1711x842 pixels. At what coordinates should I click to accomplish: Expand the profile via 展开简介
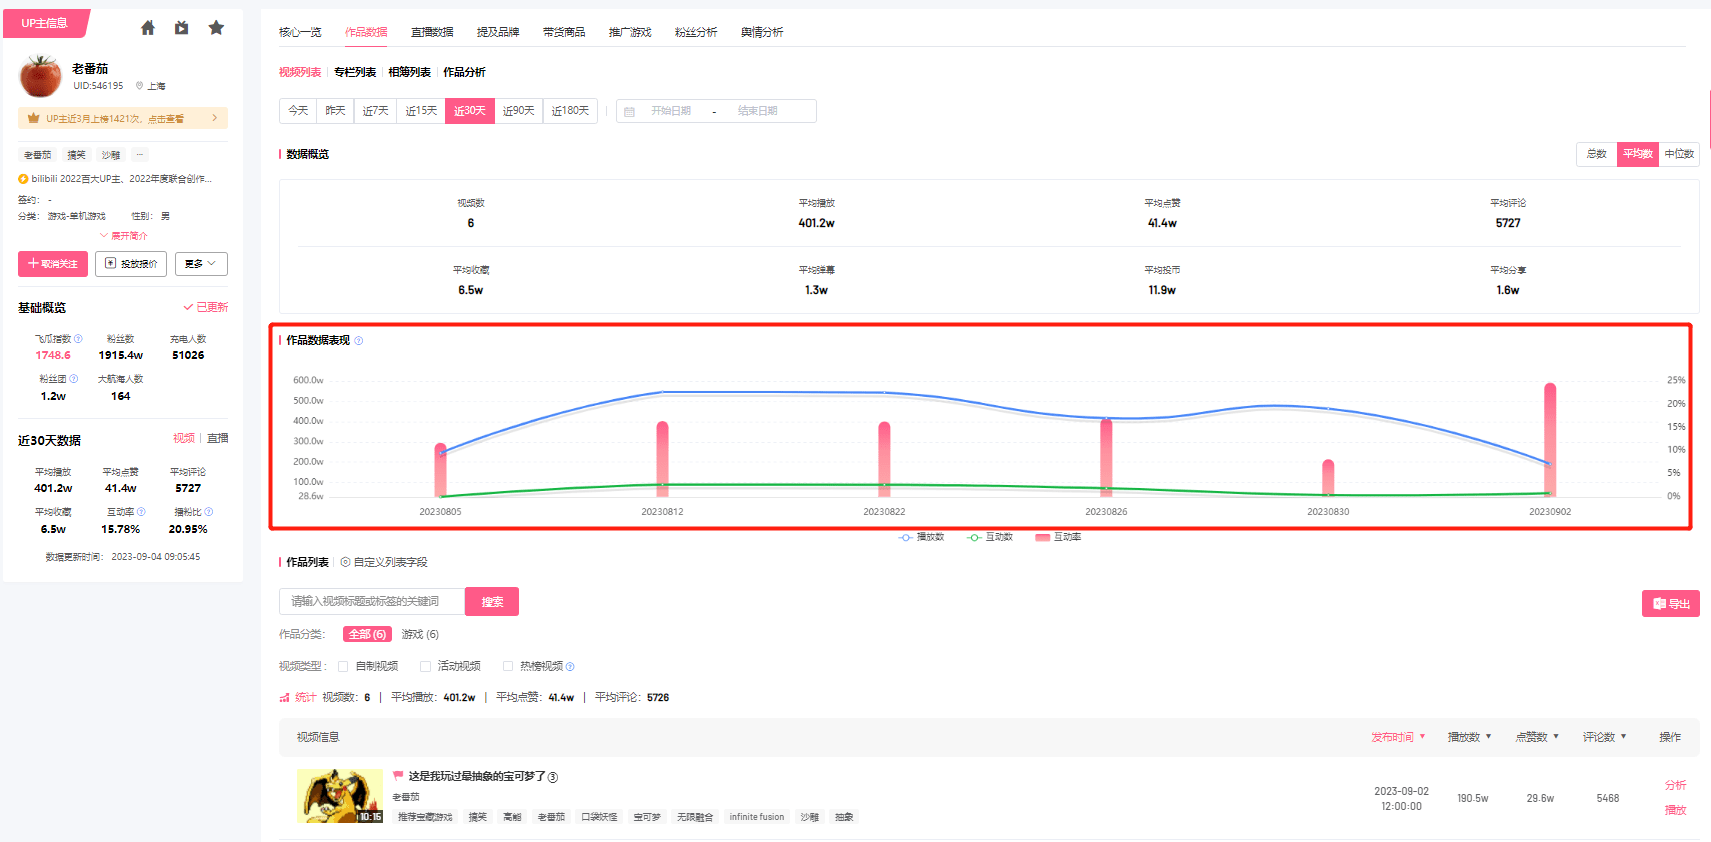[123, 236]
